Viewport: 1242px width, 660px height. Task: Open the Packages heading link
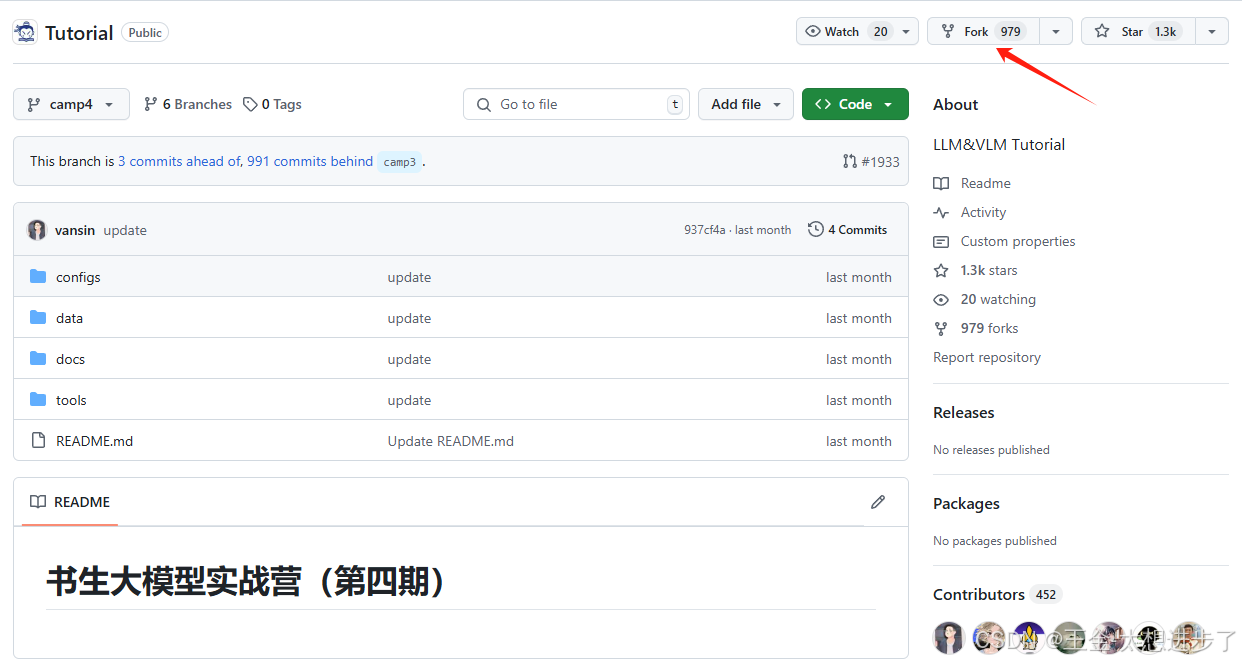pos(966,503)
